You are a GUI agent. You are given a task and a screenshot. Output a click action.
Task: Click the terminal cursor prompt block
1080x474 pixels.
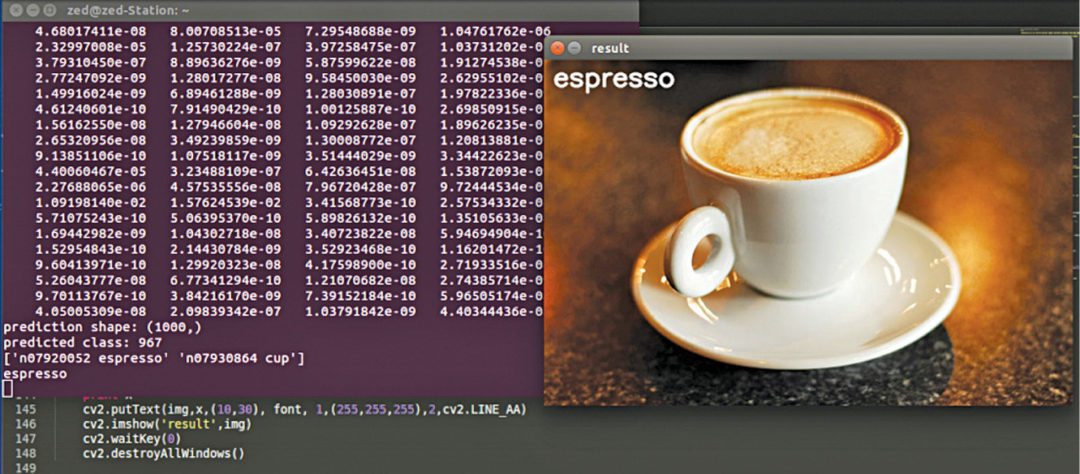pos(7,388)
